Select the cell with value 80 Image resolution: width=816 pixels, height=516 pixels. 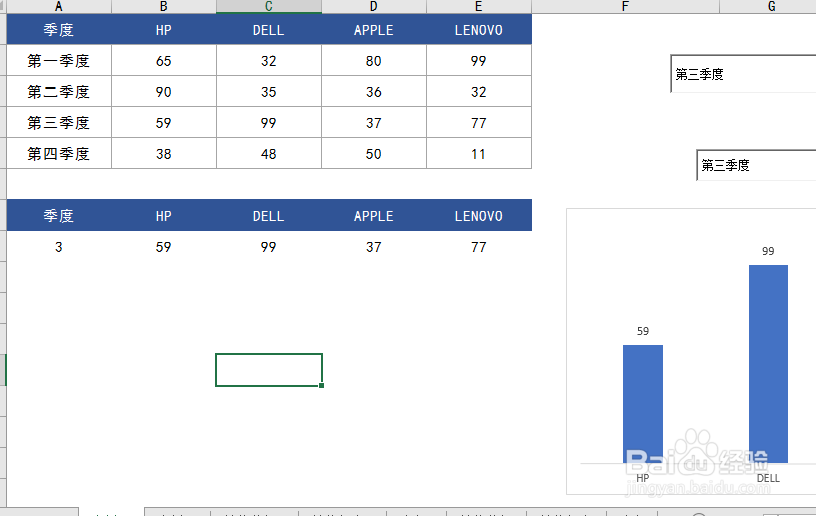tap(374, 61)
